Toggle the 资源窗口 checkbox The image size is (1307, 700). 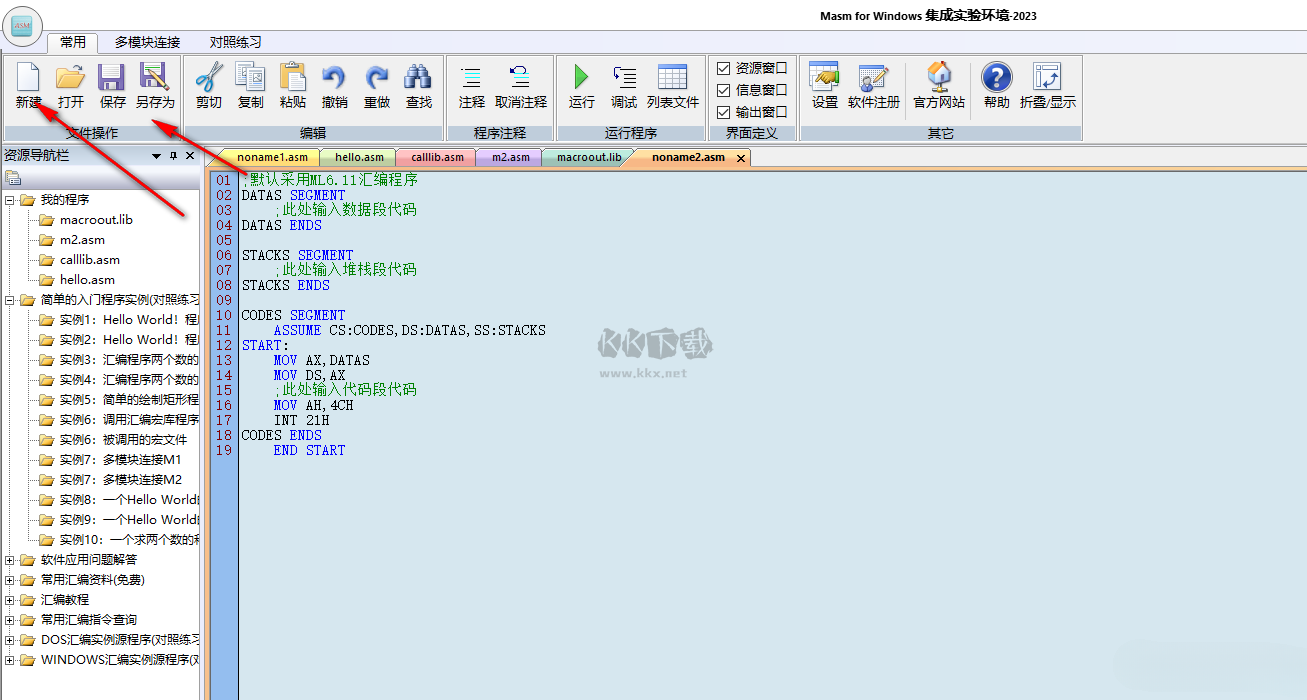pyautogui.click(x=724, y=68)
